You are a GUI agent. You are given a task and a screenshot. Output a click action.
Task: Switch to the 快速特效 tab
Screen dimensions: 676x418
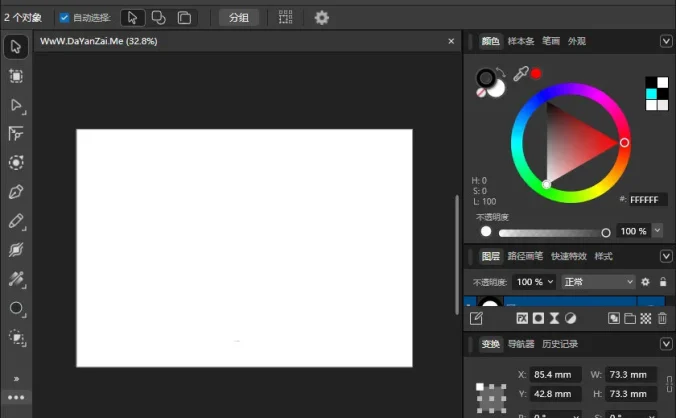click(569, 256)
